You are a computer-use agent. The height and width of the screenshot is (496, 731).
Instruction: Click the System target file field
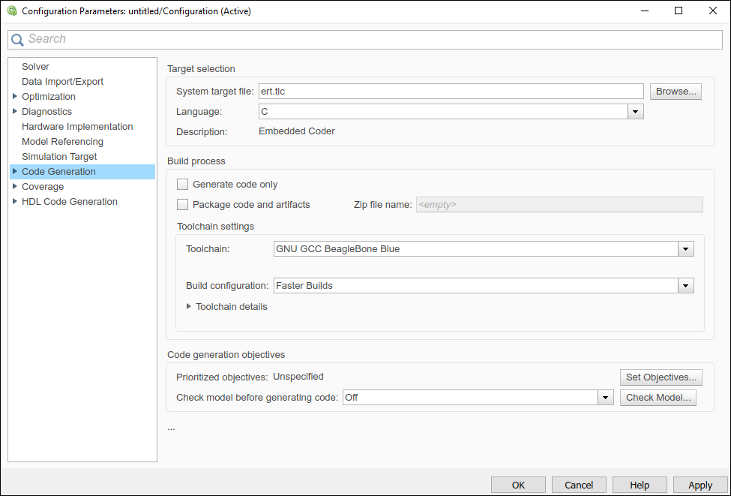[450, 91]
